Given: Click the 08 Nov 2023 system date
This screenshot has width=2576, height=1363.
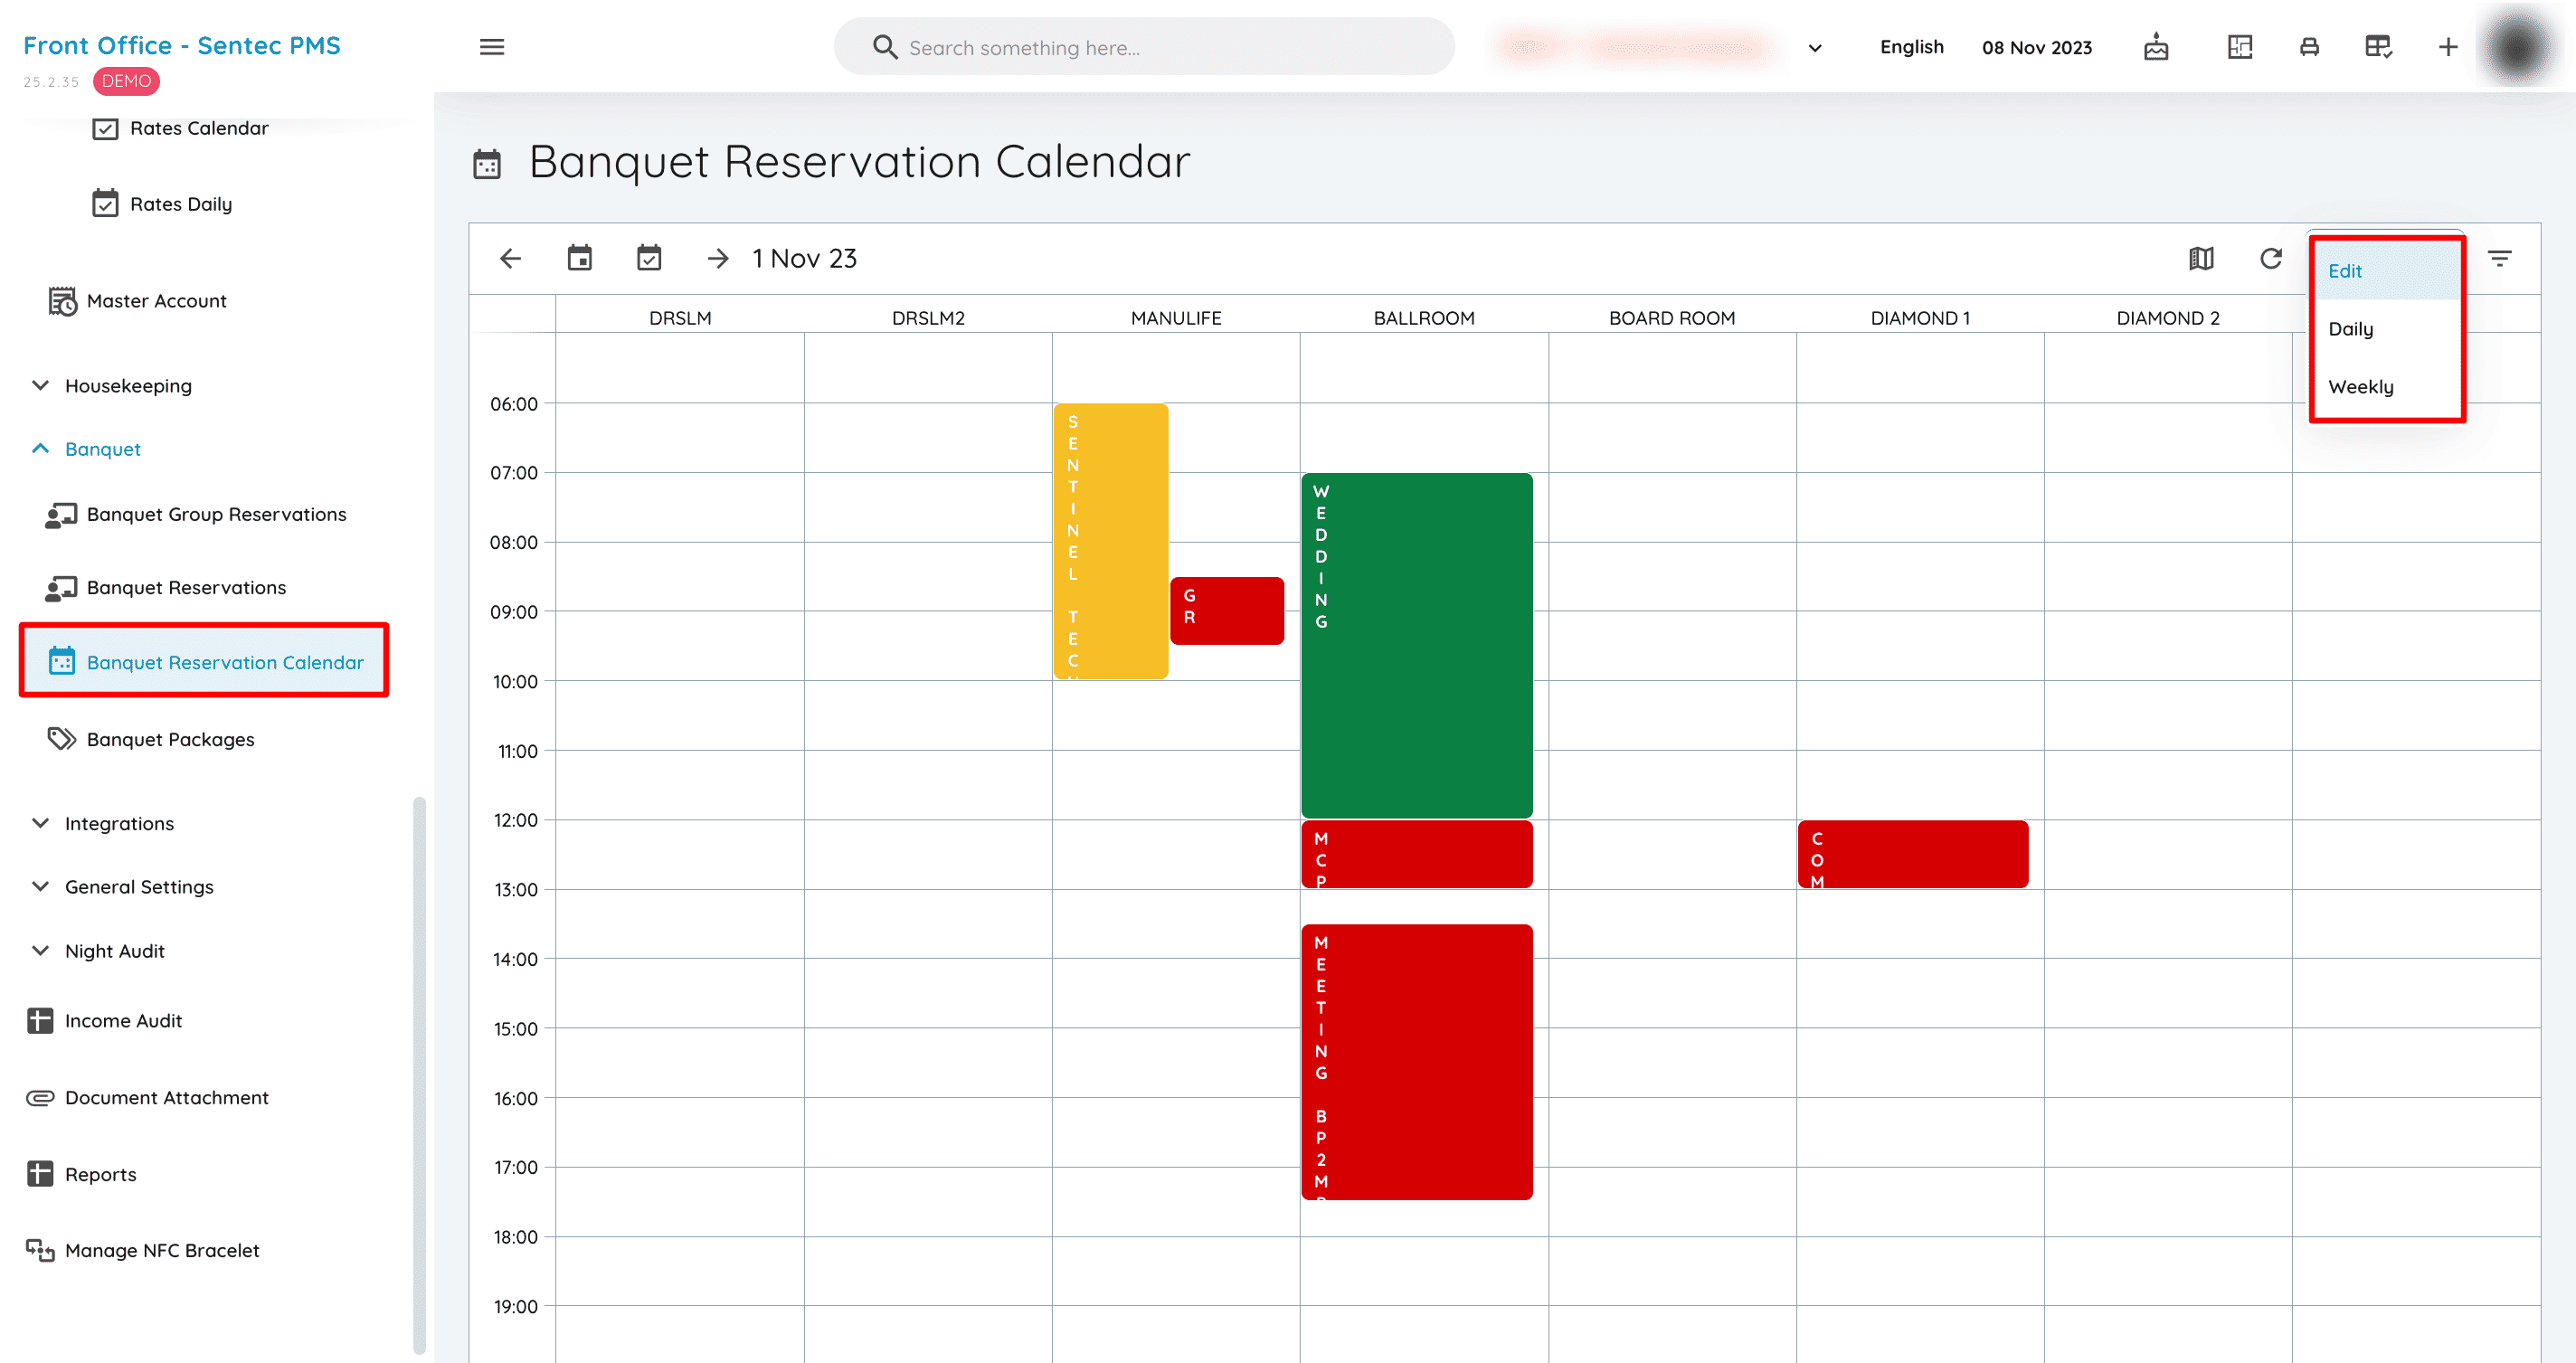Looking at the screenshot, I should 2036,48.
